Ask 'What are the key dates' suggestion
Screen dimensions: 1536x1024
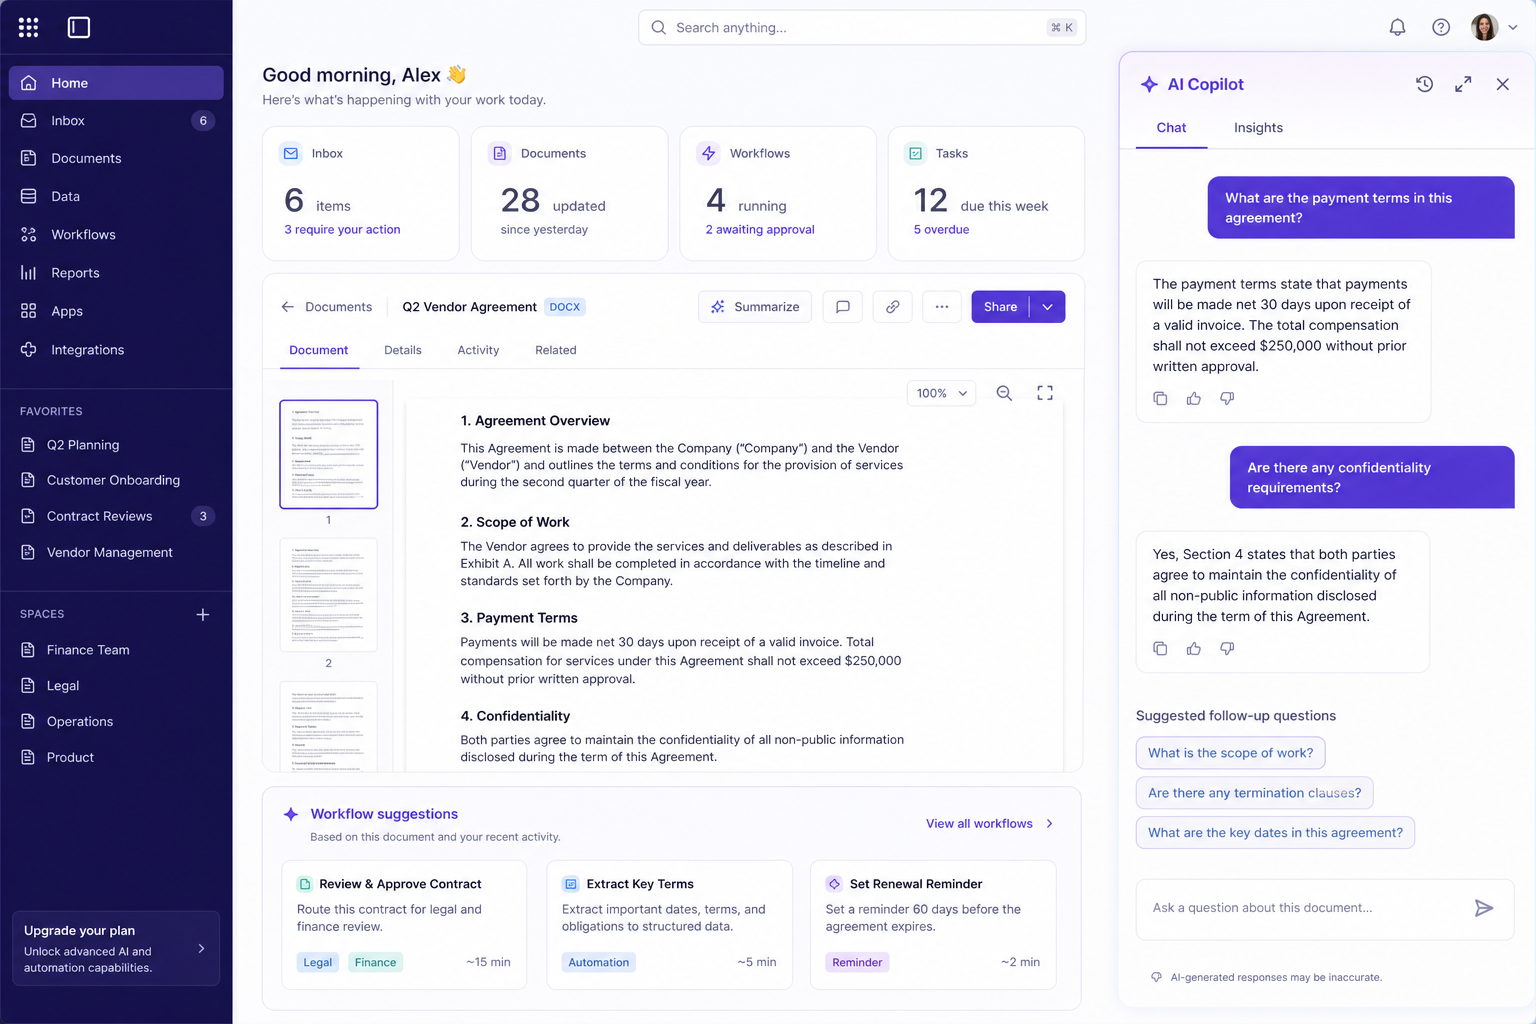coord(1275,833)
